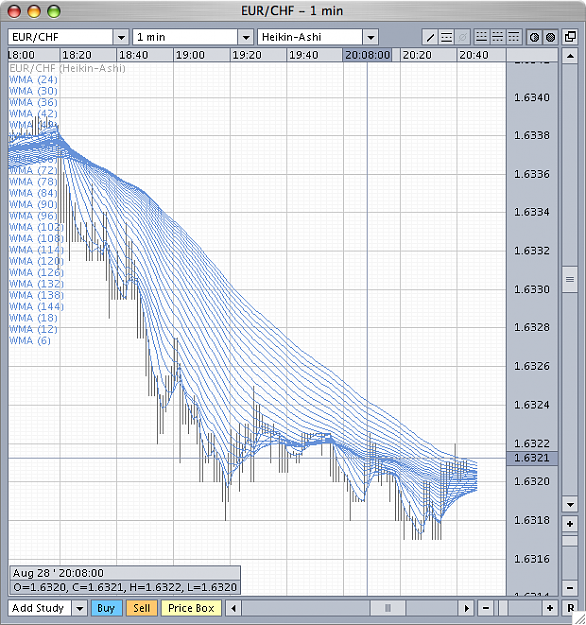586x625 pixels.
Task: Select the WMA (90) study label
Action: click(x=33, y=204)
